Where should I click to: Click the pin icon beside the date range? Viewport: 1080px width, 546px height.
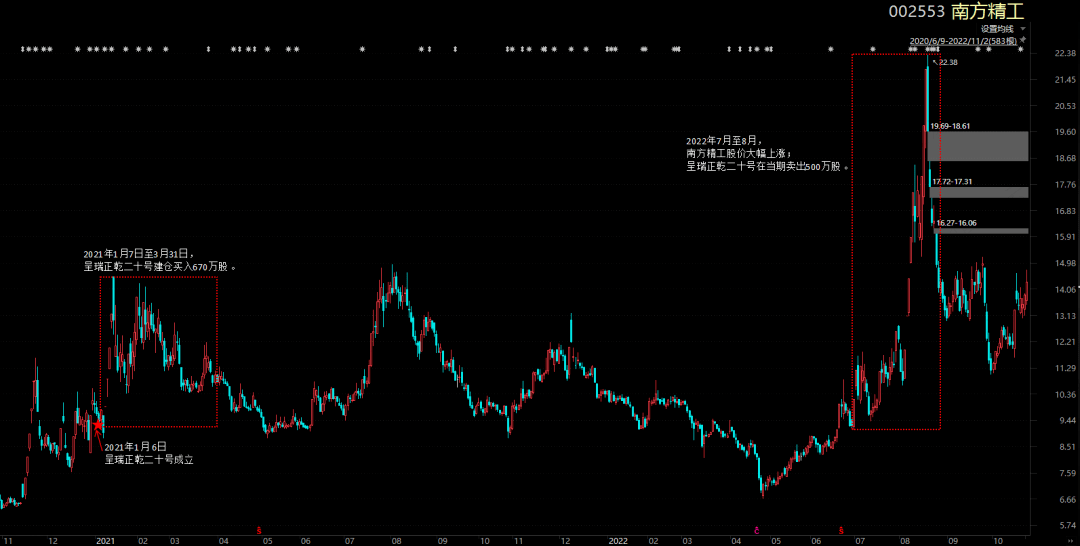[1022, 40]
